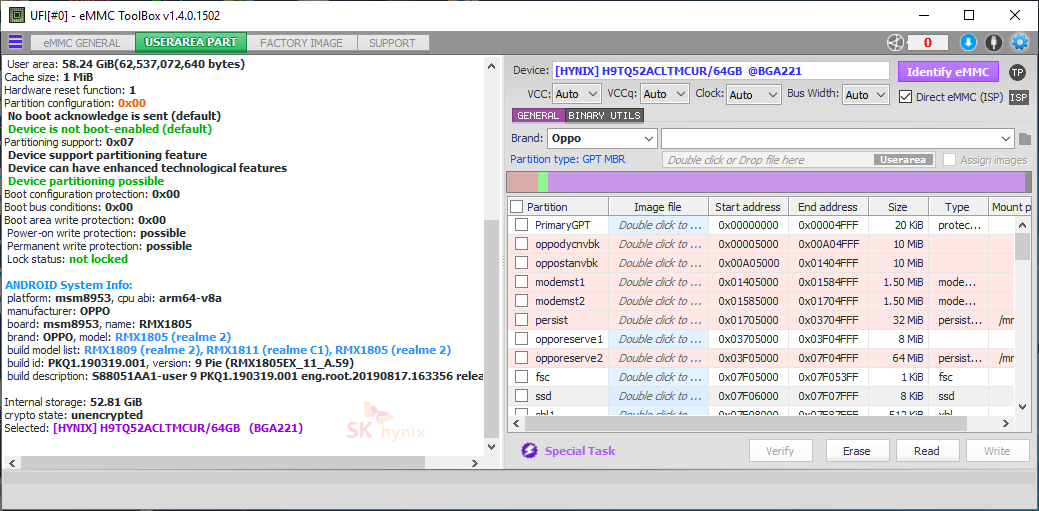Click the globe network icon
The width and height of the screenshot is (1039, 511).
(x=895, y=42)
